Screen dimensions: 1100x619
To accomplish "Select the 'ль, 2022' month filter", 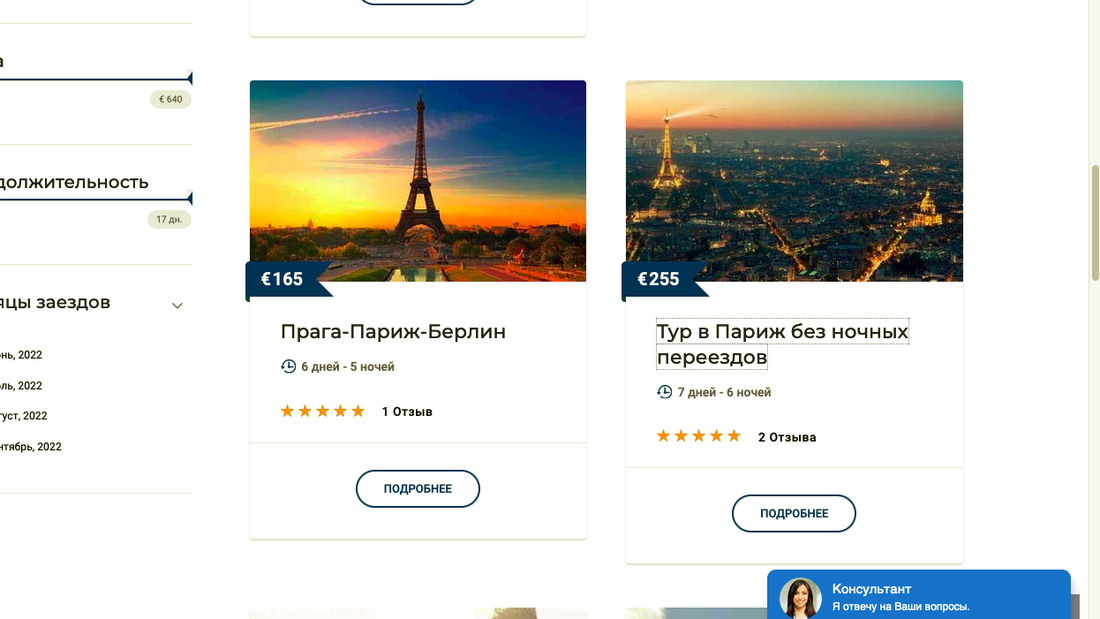I will pyautogui.click(x=22, y=386).
